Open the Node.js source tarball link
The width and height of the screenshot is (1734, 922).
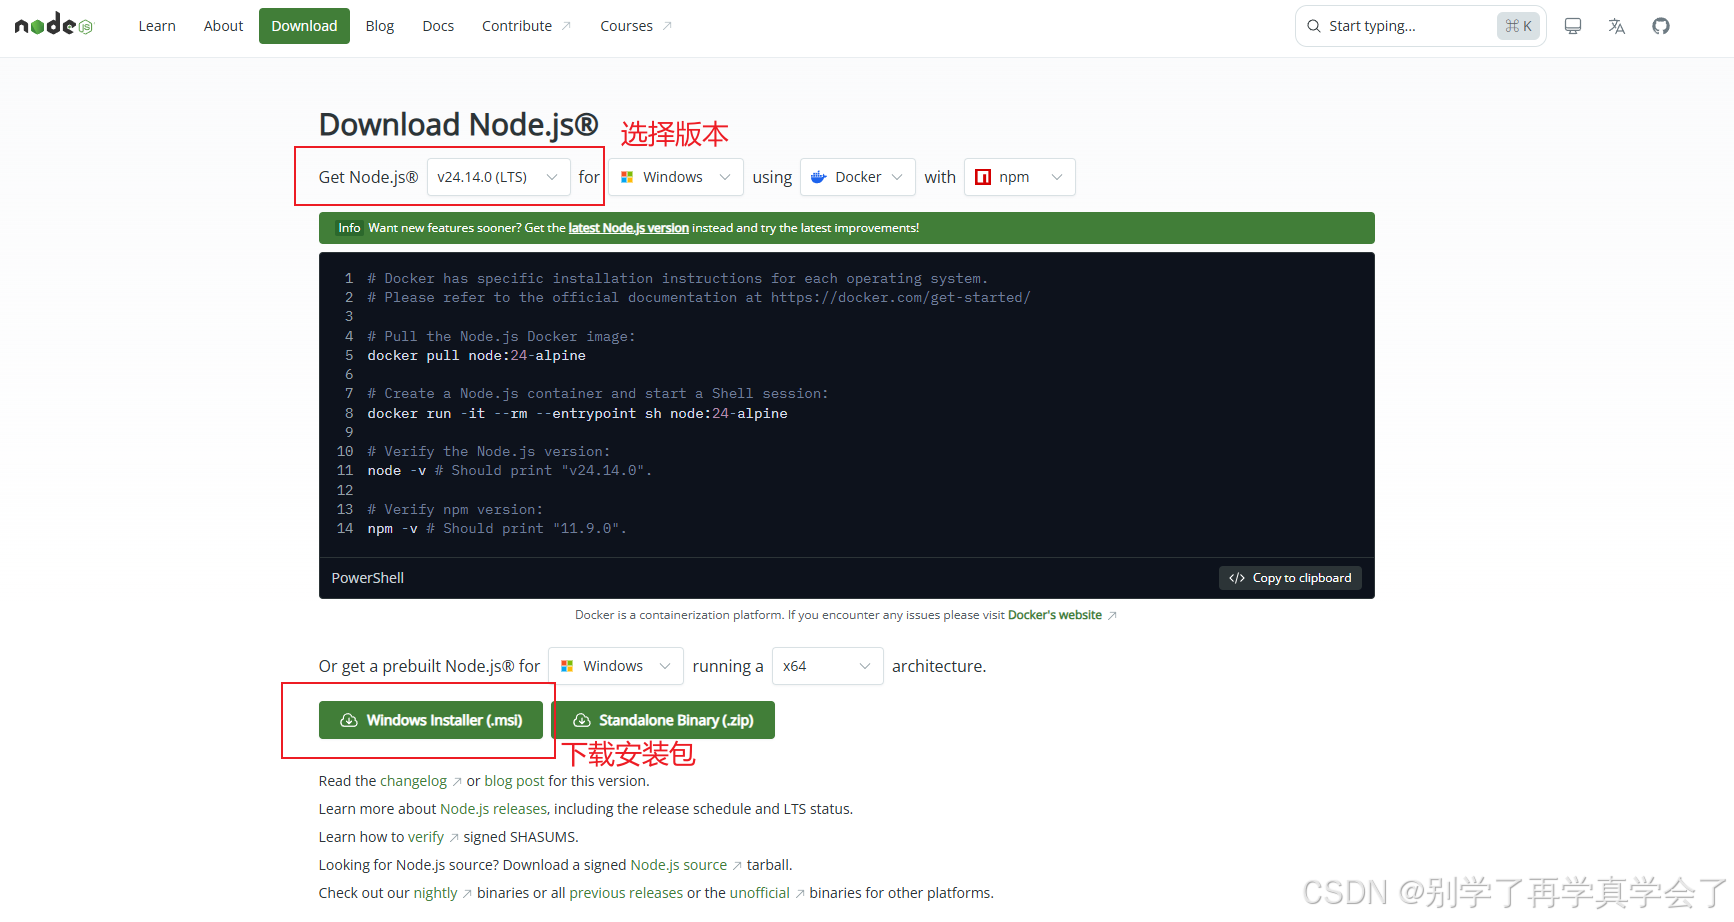pos(679,865)
